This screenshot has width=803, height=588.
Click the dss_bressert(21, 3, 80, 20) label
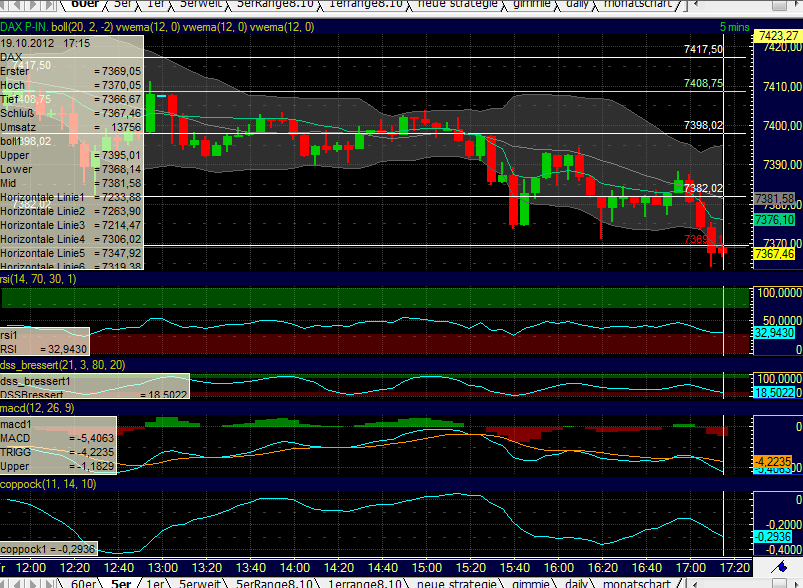[65, 365]
